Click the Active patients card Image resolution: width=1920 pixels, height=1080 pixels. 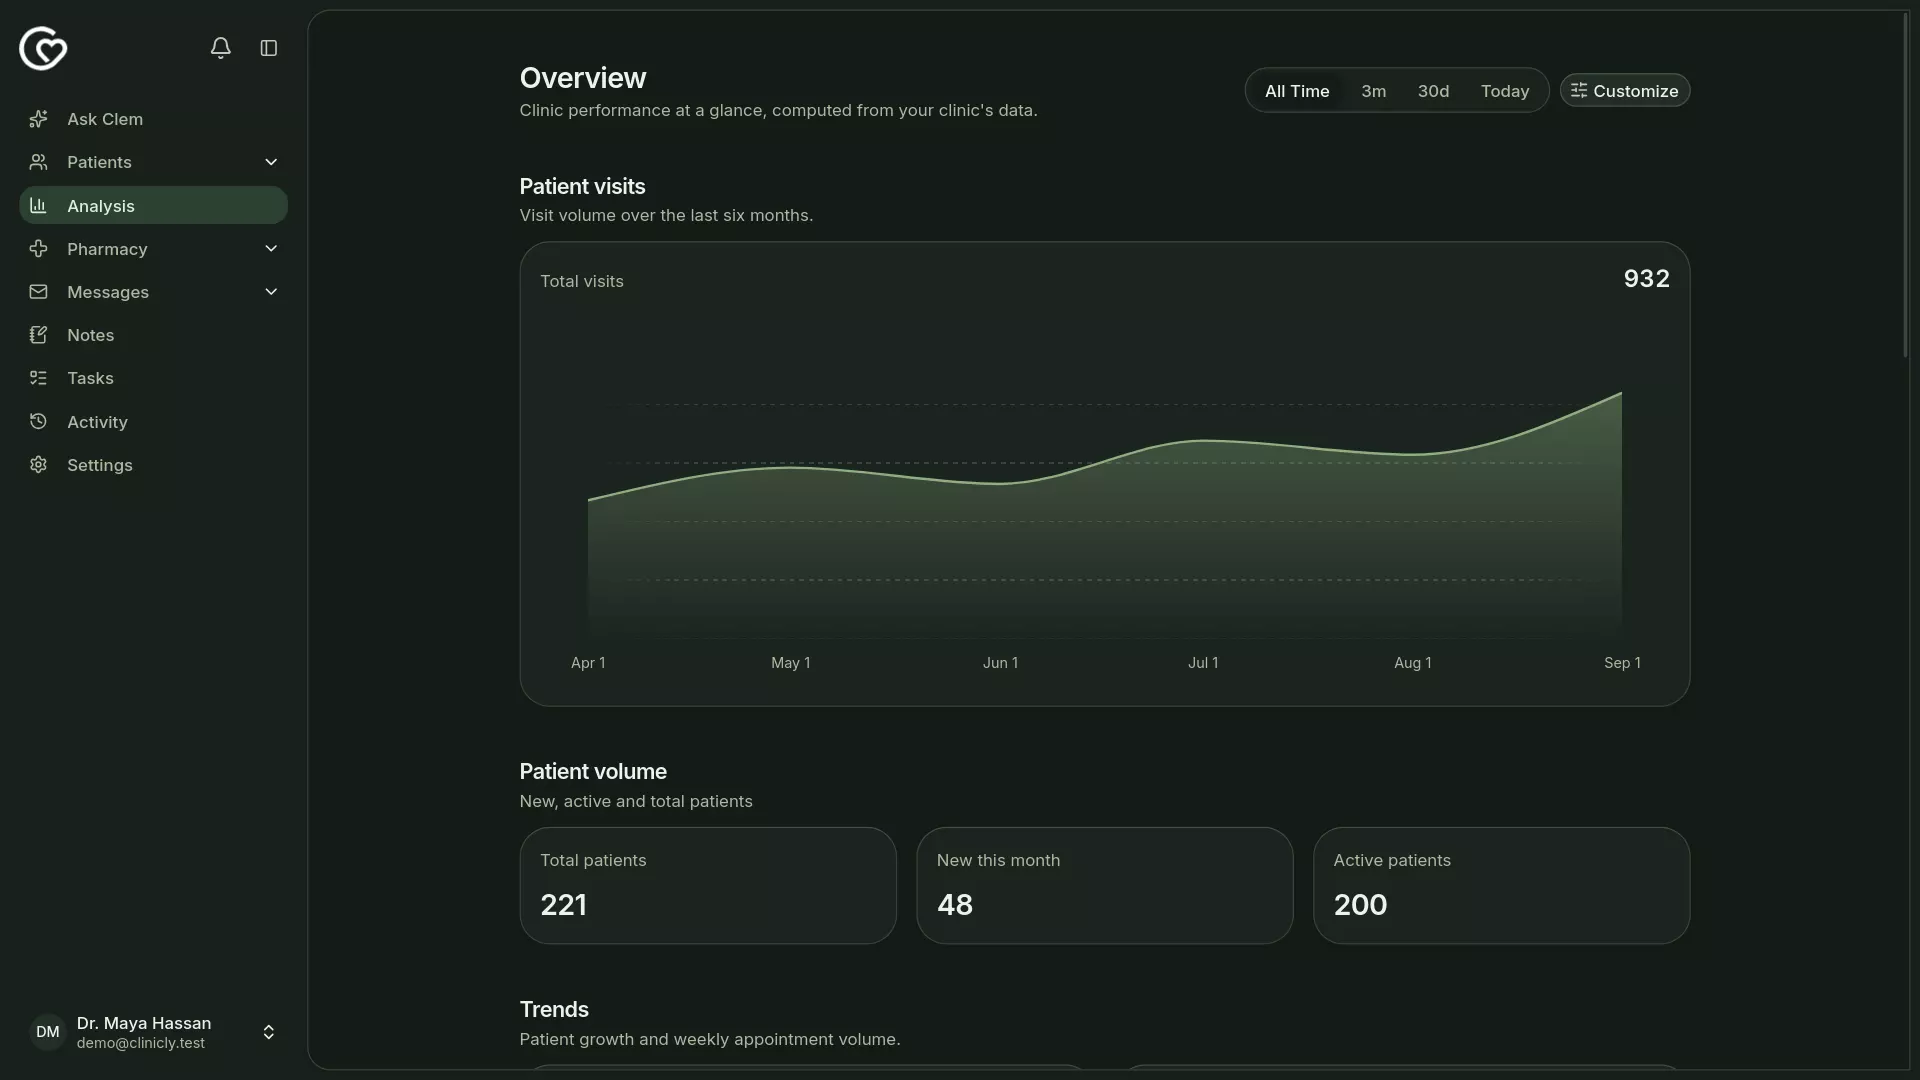pos(1501,885)
